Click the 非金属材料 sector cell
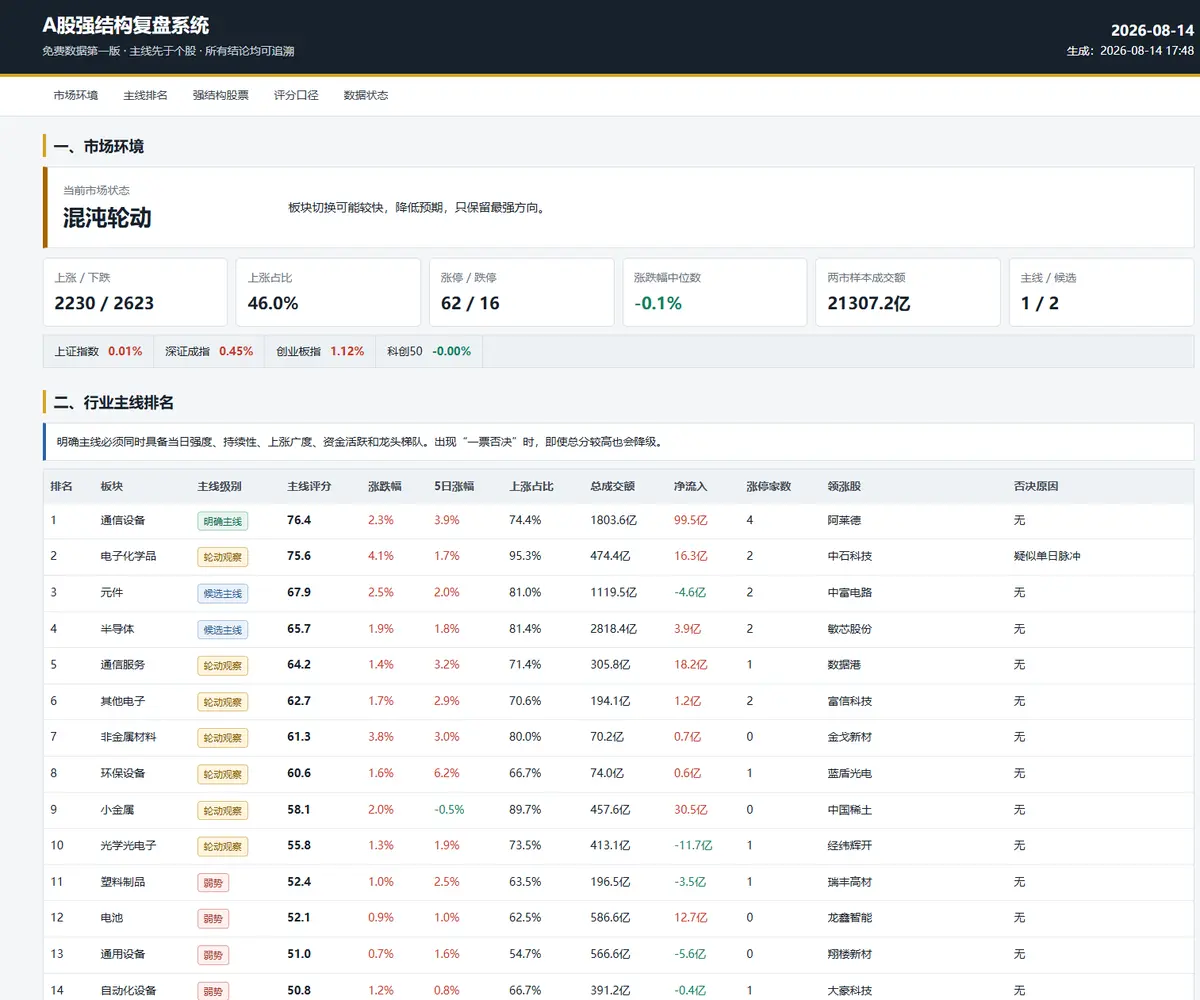The height and width of the screenshot is (1000, 1200). pos(129,737)
